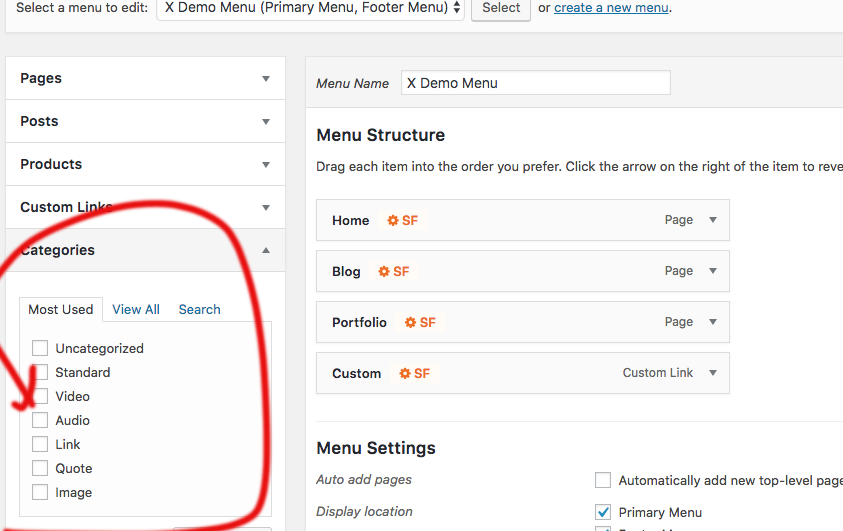Click the SF gear icon on Home item
843x531 pixels.
[x=393, y=221]
